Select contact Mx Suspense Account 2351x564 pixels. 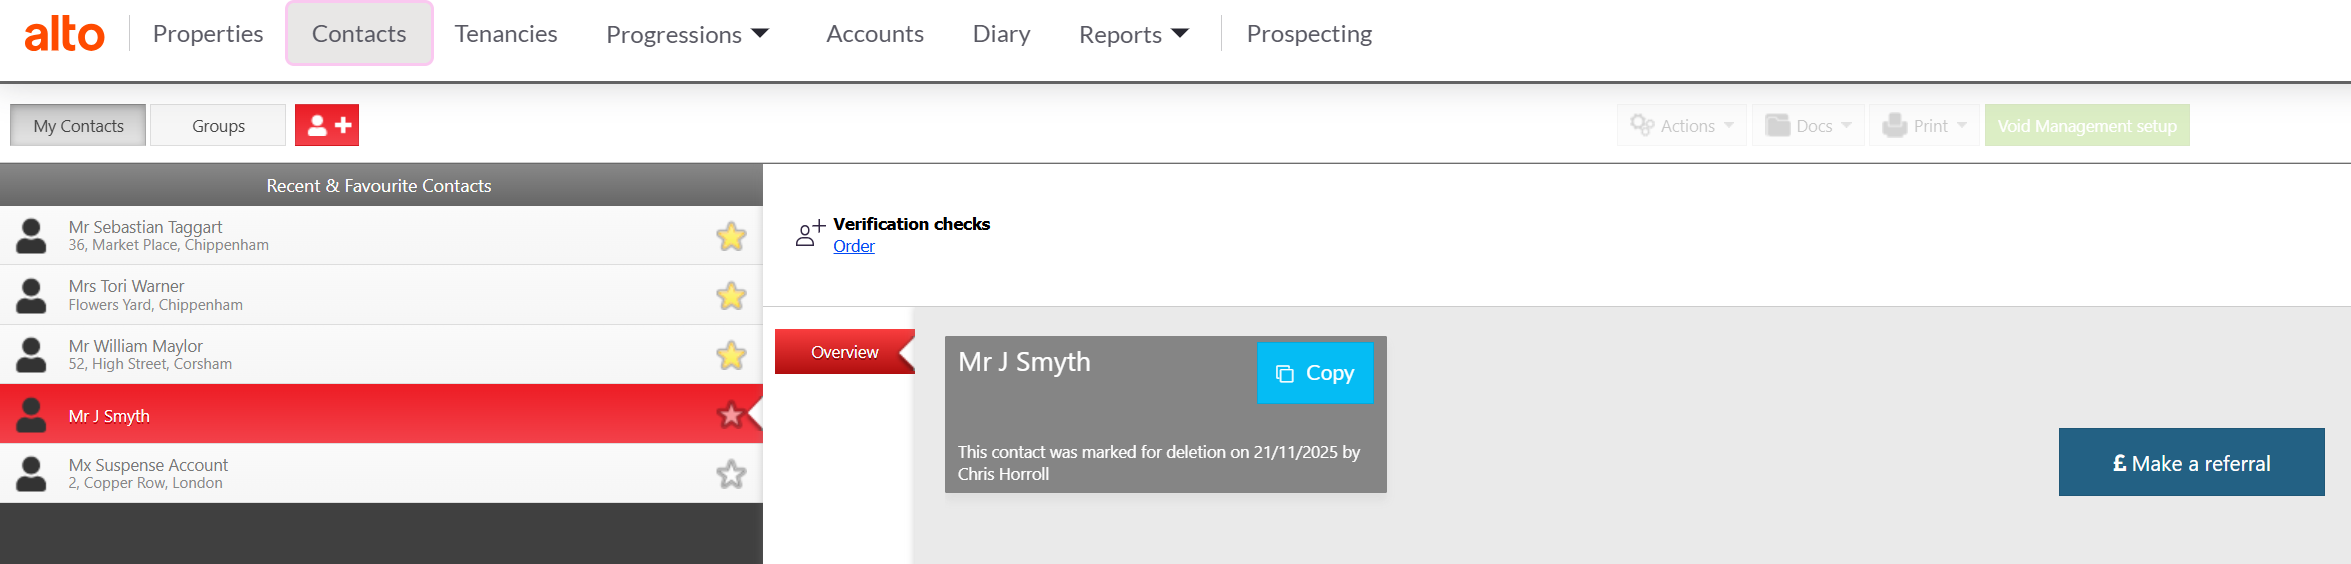[381, 473]
